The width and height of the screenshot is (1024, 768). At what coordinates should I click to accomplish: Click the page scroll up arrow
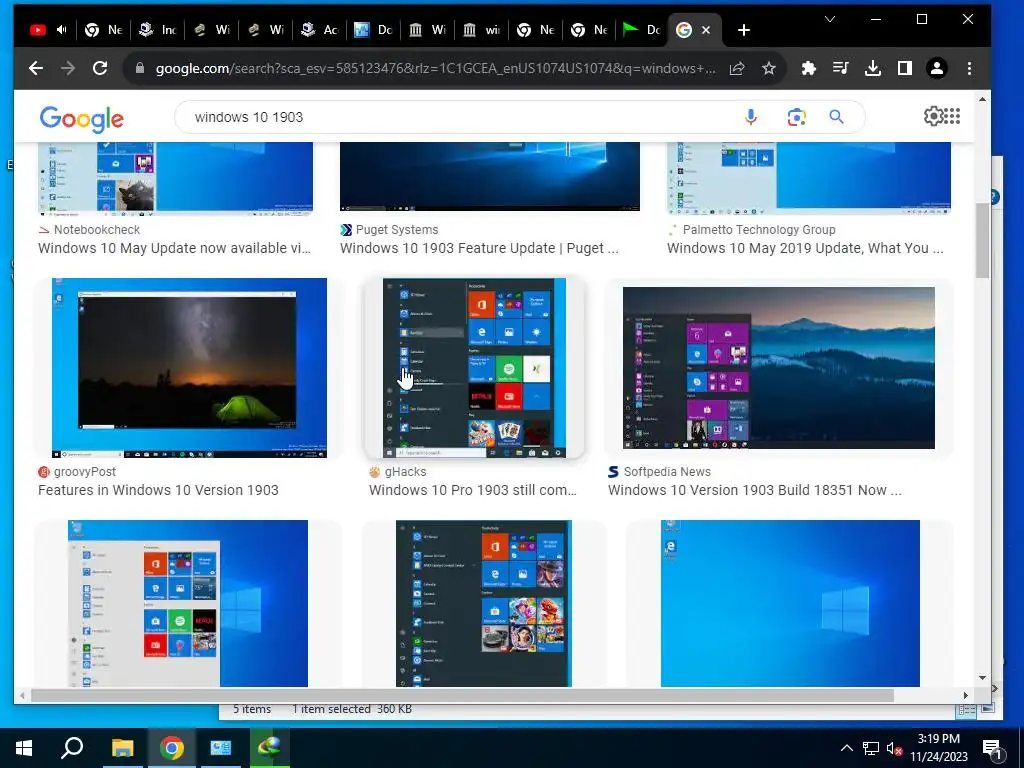coord(982,99)
